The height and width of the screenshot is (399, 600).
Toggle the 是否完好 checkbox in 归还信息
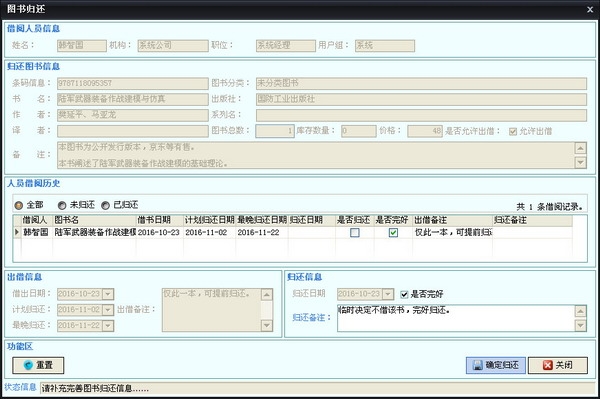pyautogui.click(x=404, y=294)
